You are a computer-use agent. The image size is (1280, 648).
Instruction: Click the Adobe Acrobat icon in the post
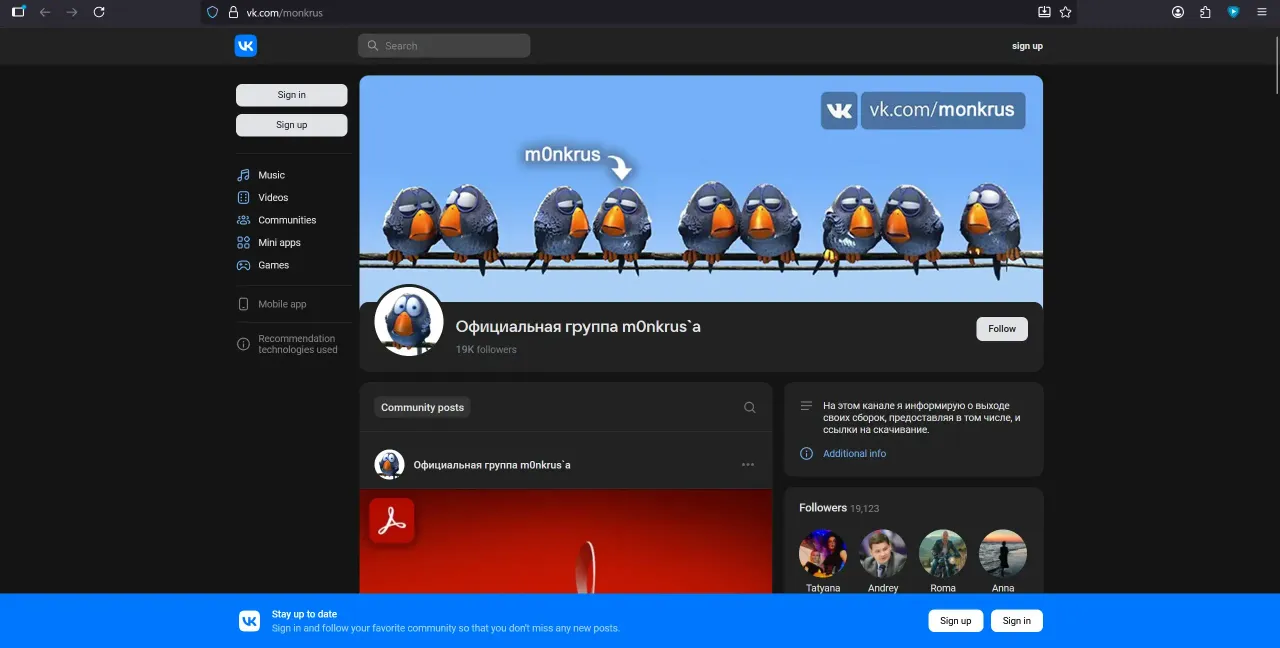click(392, 521)
